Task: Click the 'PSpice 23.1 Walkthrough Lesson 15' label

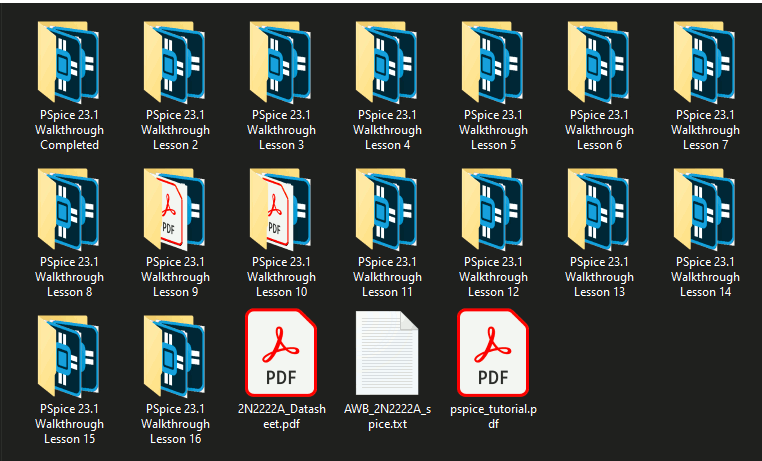Action: click(69, 424)
